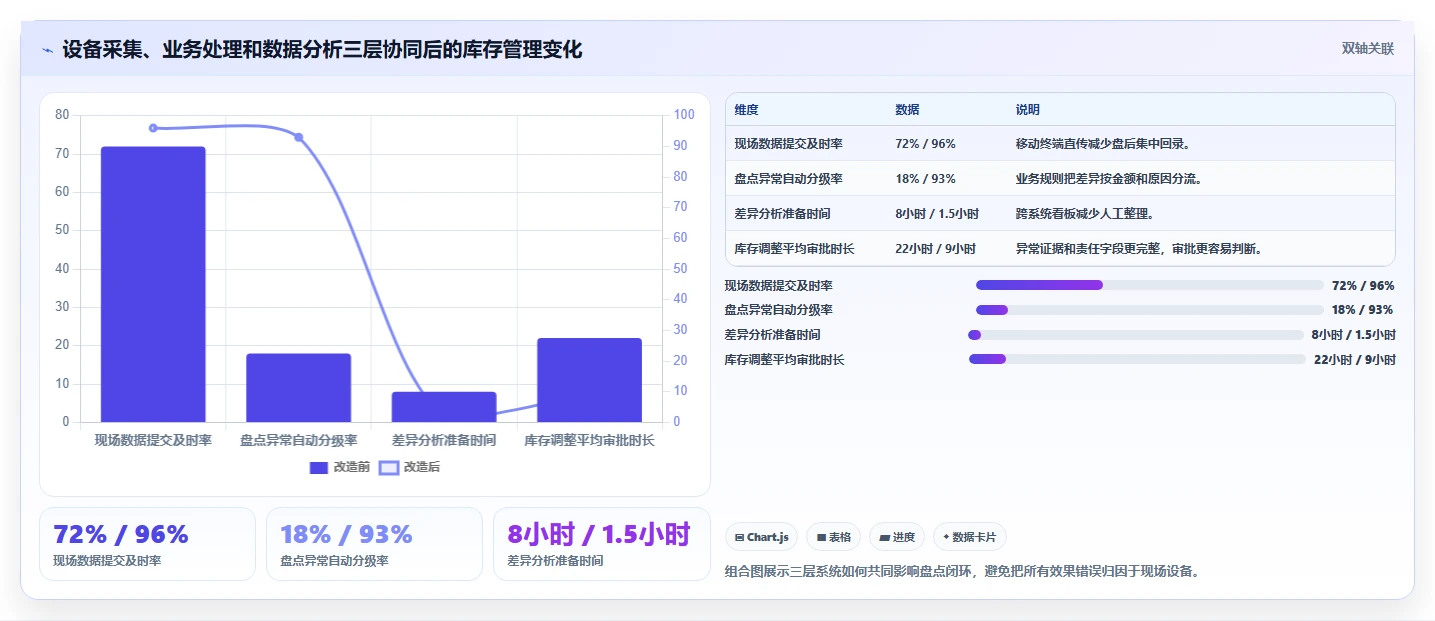Click the panel title 设备采集、业务处理和数据分析

pyautogui.click(x=322, y=49)
